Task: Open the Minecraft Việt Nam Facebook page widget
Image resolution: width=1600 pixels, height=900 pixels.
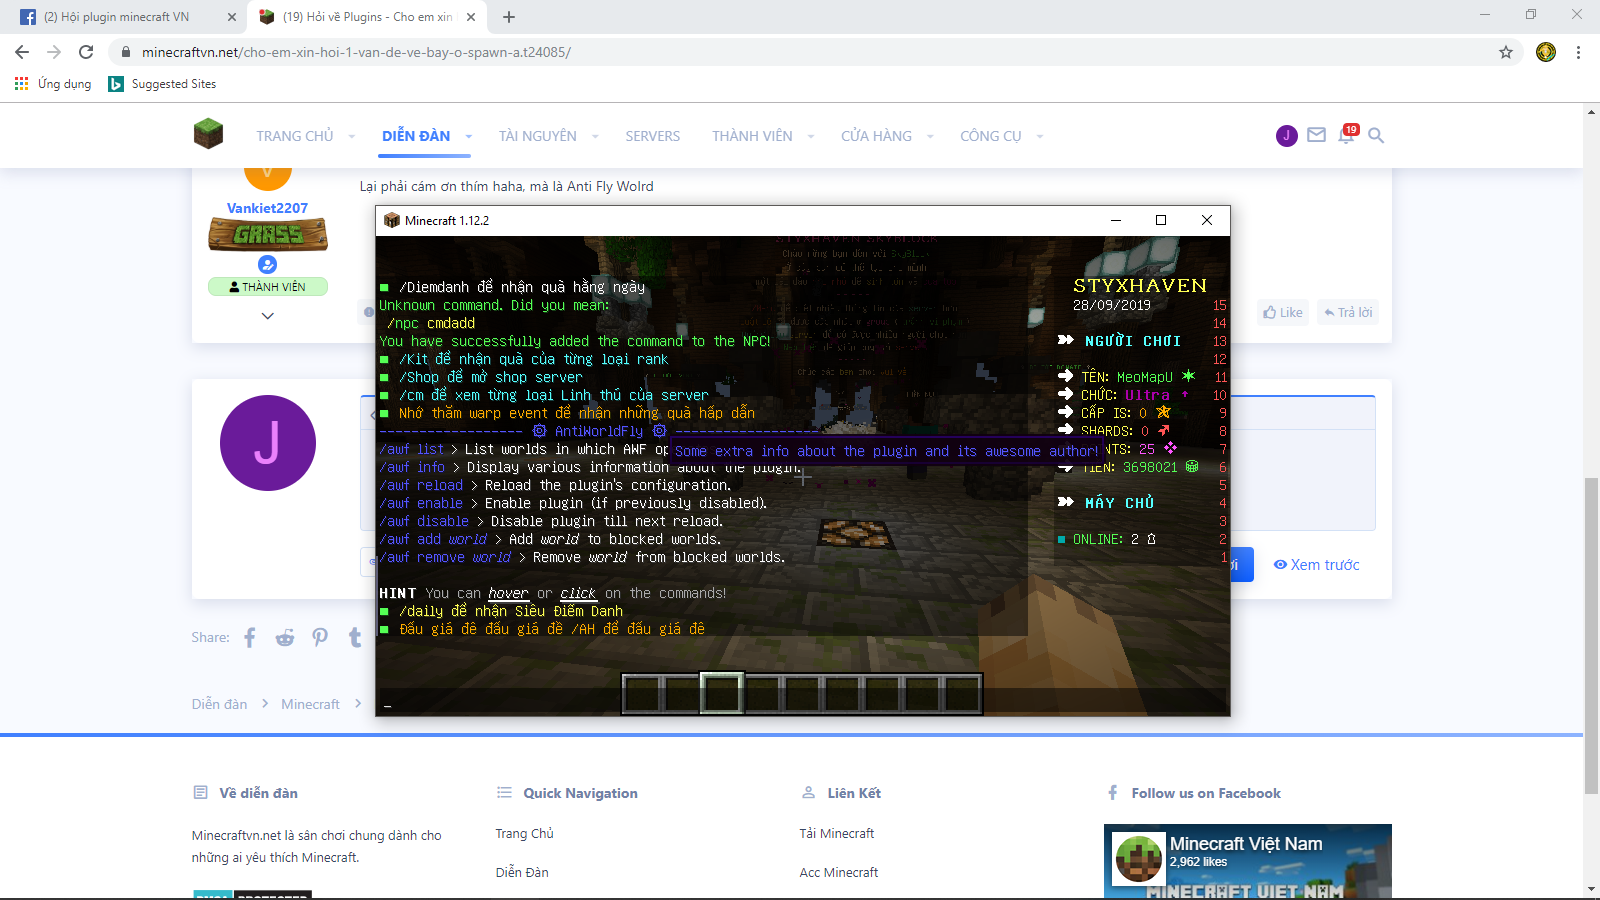Action: click(x=1248, y=861)
